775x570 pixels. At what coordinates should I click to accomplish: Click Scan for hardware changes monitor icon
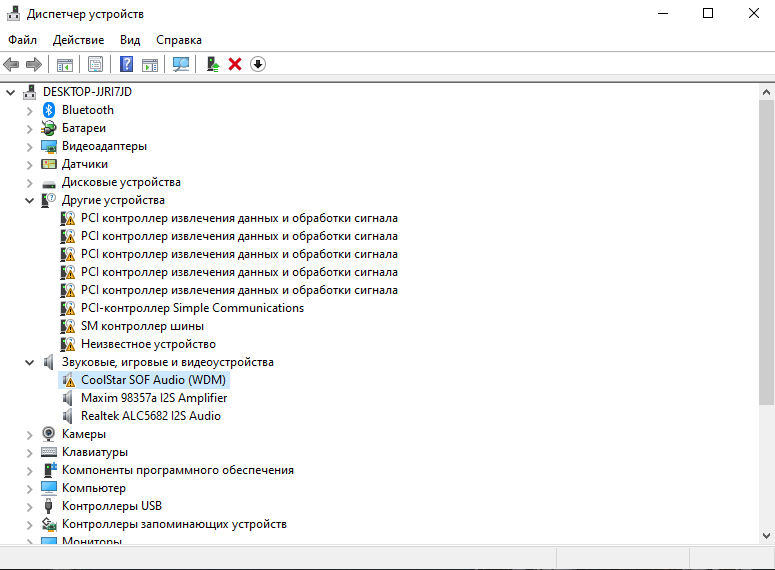tap(181, 64)
